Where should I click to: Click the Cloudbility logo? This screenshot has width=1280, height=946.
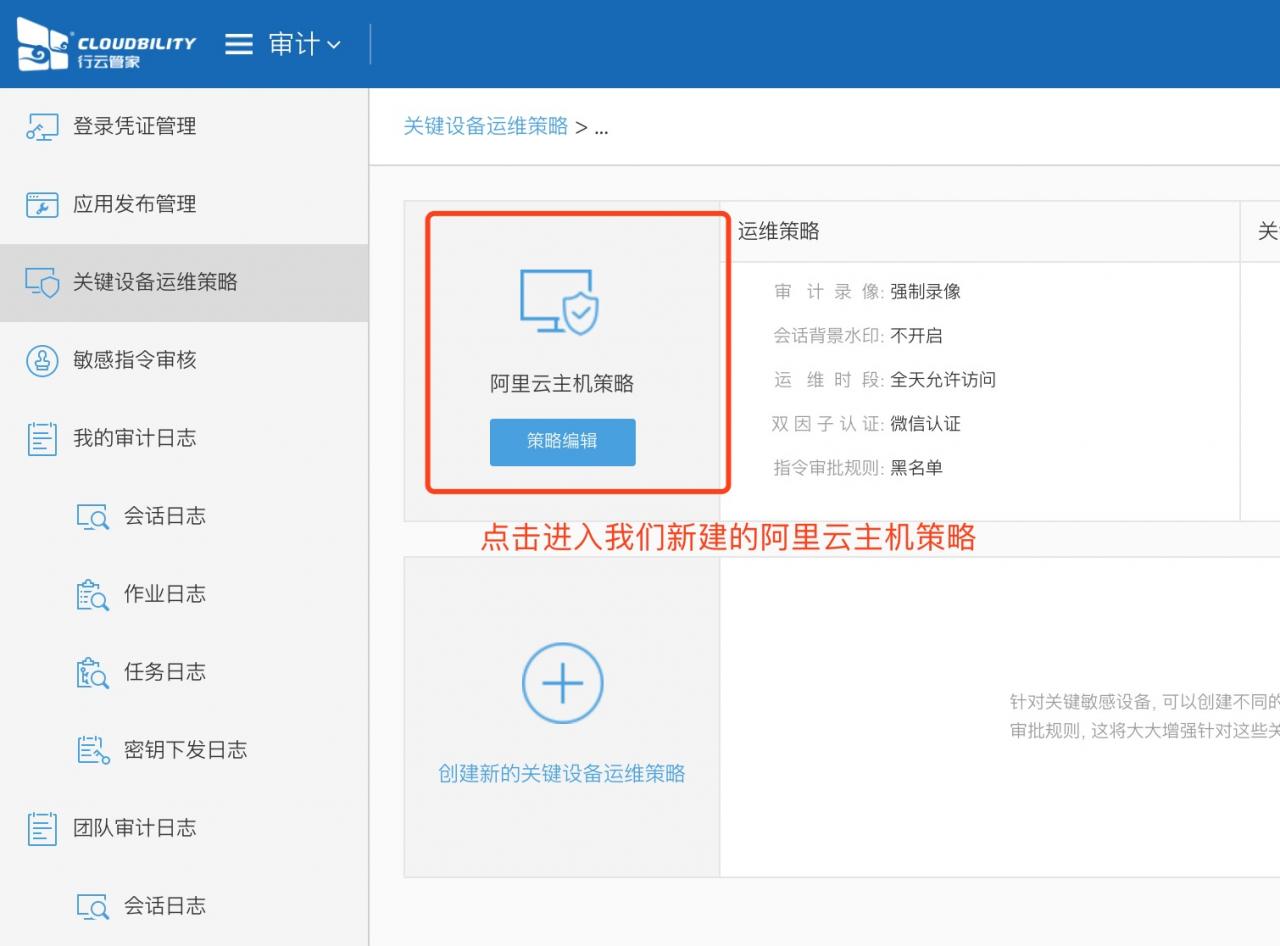coord(106,45)
